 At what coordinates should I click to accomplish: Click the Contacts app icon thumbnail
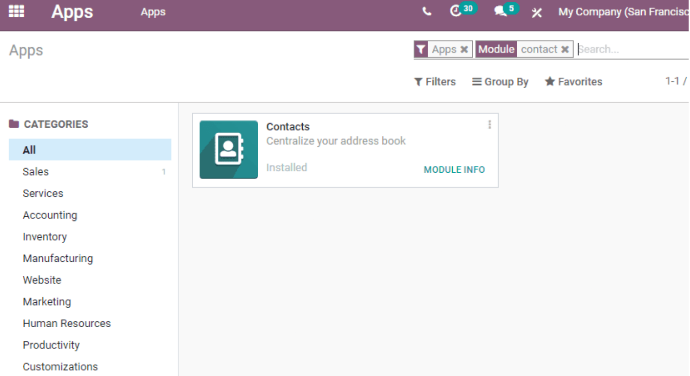click(229, 150)
